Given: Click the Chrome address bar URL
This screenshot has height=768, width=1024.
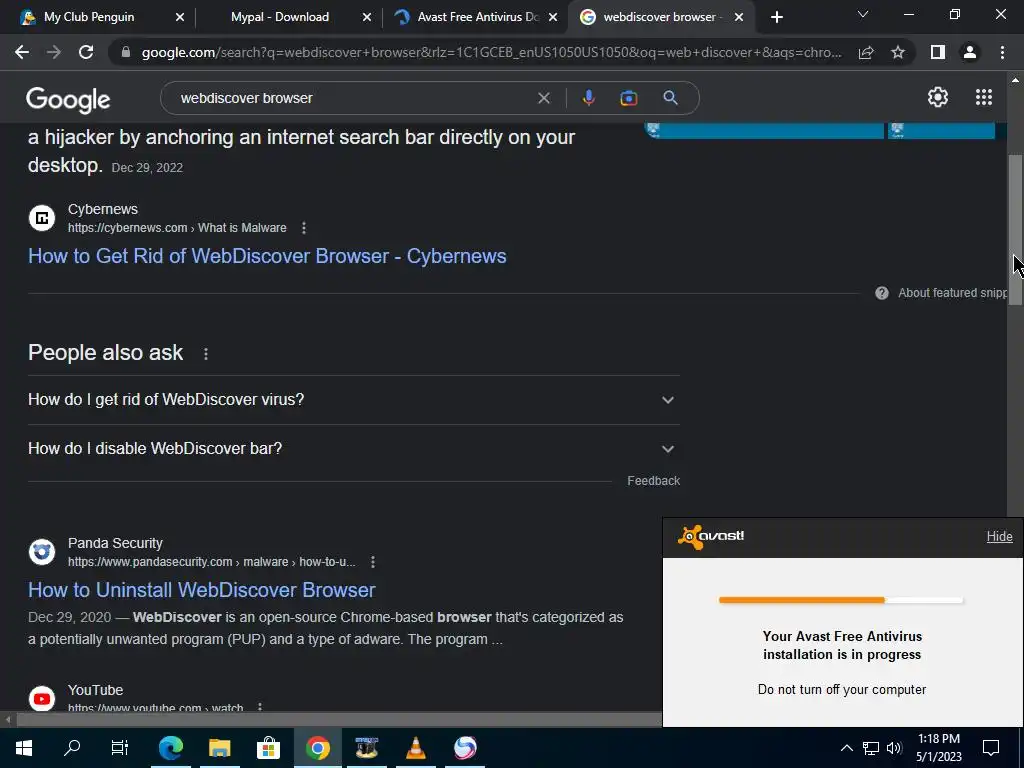Looking at the screenshot, I should [x=491, y=52].
